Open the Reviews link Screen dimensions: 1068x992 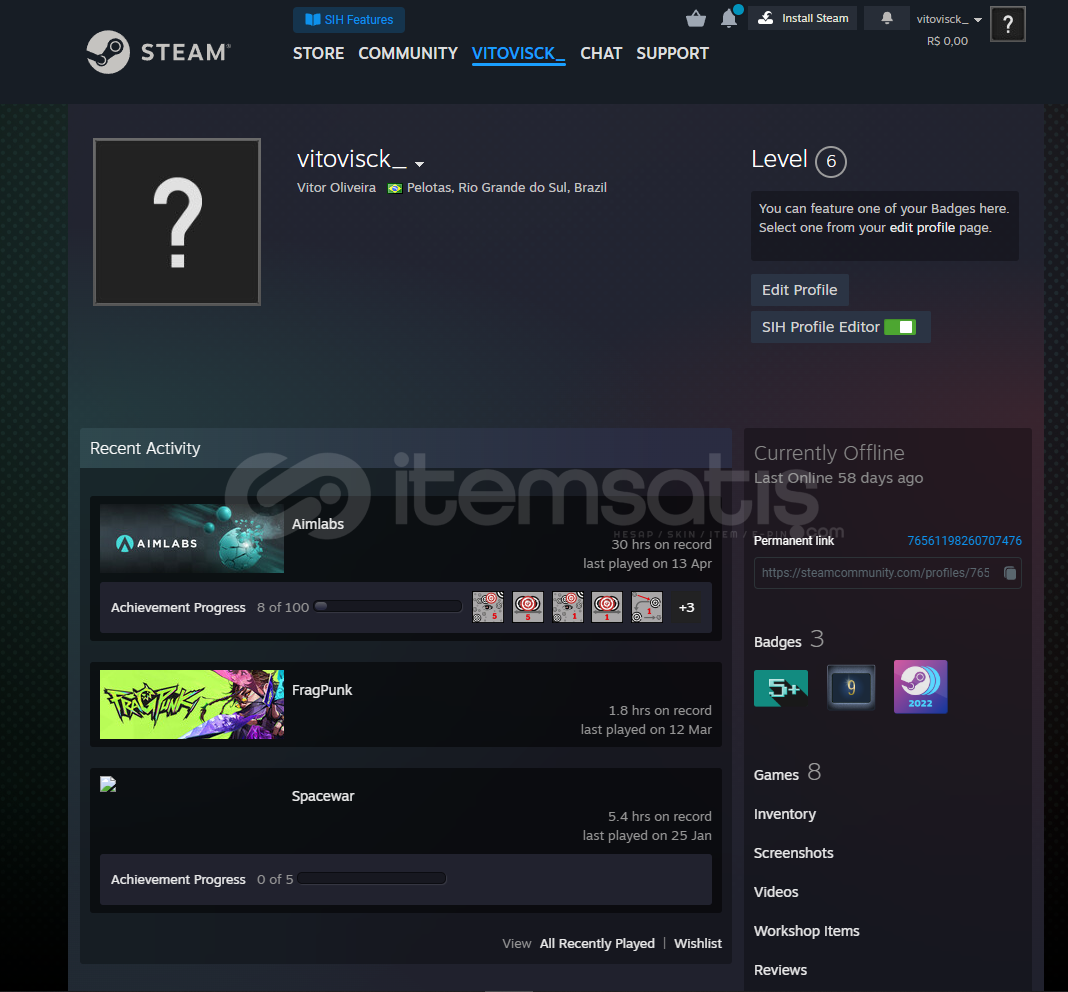780,970
